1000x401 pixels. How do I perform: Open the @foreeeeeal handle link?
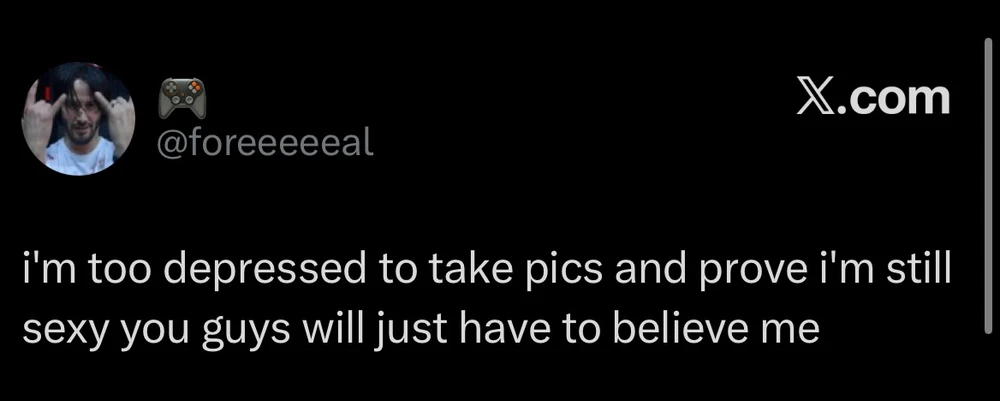265,143
